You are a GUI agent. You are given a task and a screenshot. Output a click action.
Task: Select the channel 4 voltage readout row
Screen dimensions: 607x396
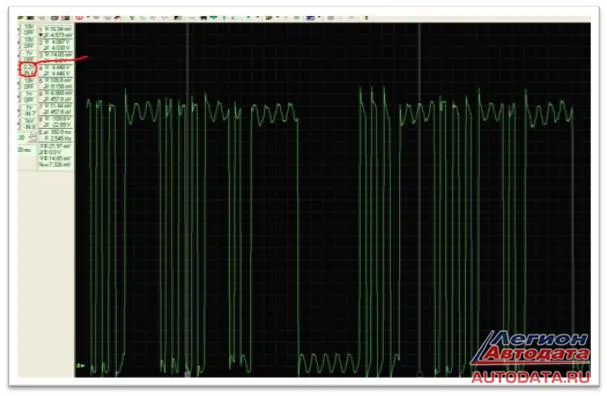[56, 70]
